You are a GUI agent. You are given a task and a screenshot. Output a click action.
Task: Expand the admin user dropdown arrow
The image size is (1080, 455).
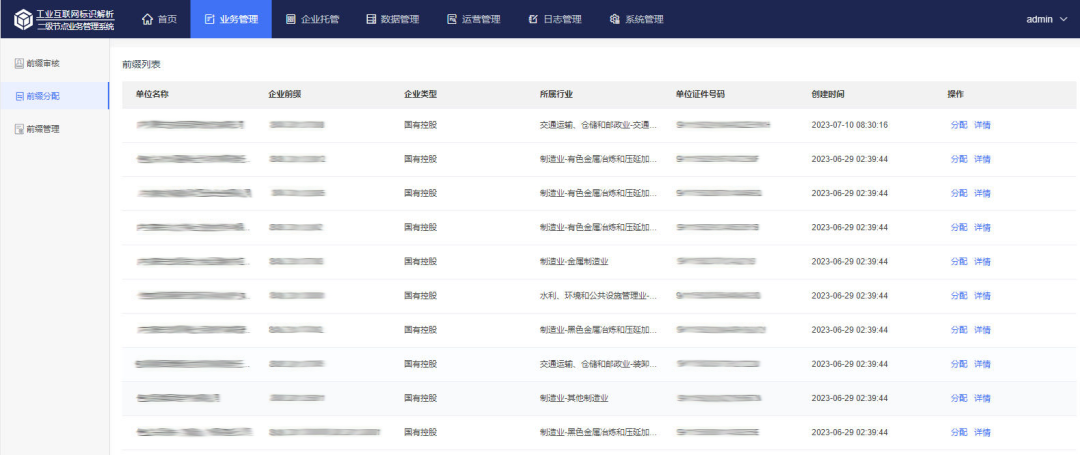[1064, 19]
